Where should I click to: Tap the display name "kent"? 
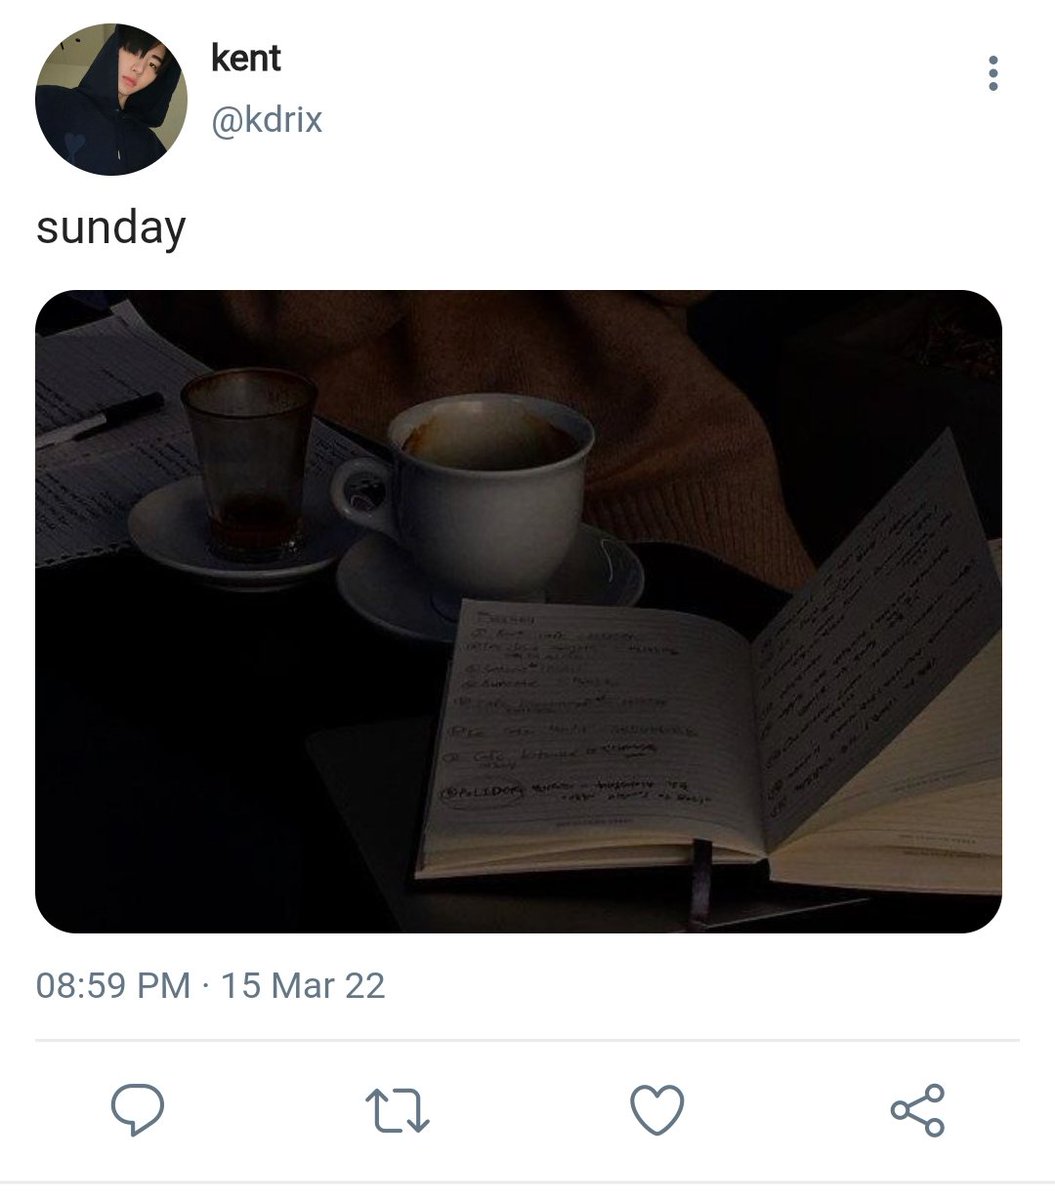click(x=246, y=59)
